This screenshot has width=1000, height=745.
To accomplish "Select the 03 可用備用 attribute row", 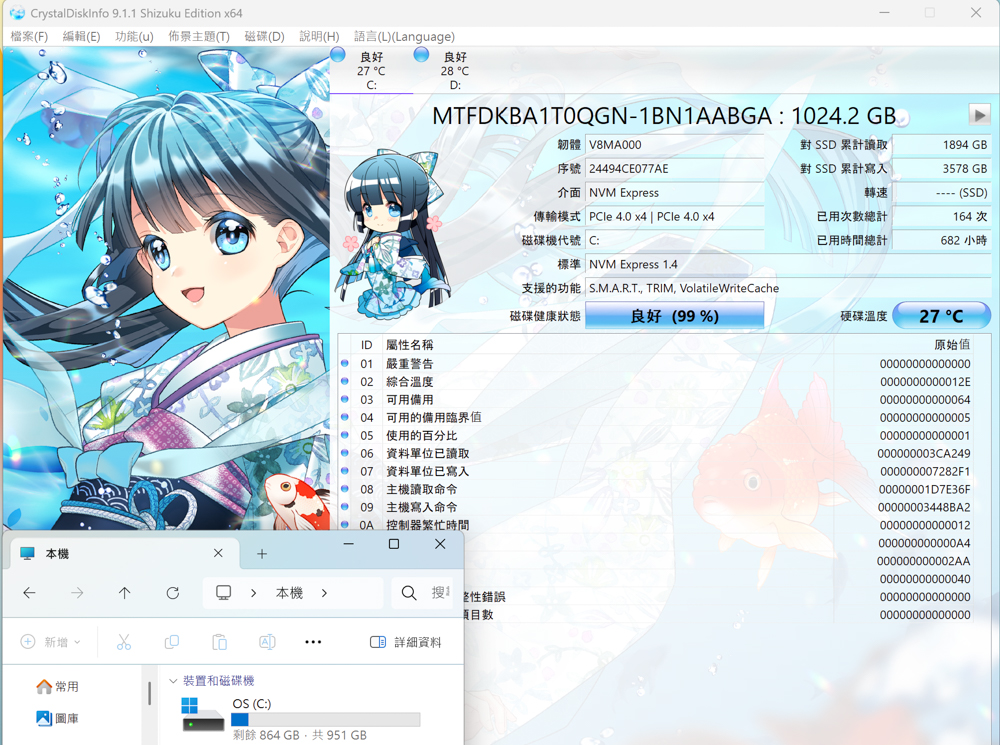I will coord(656,399).
